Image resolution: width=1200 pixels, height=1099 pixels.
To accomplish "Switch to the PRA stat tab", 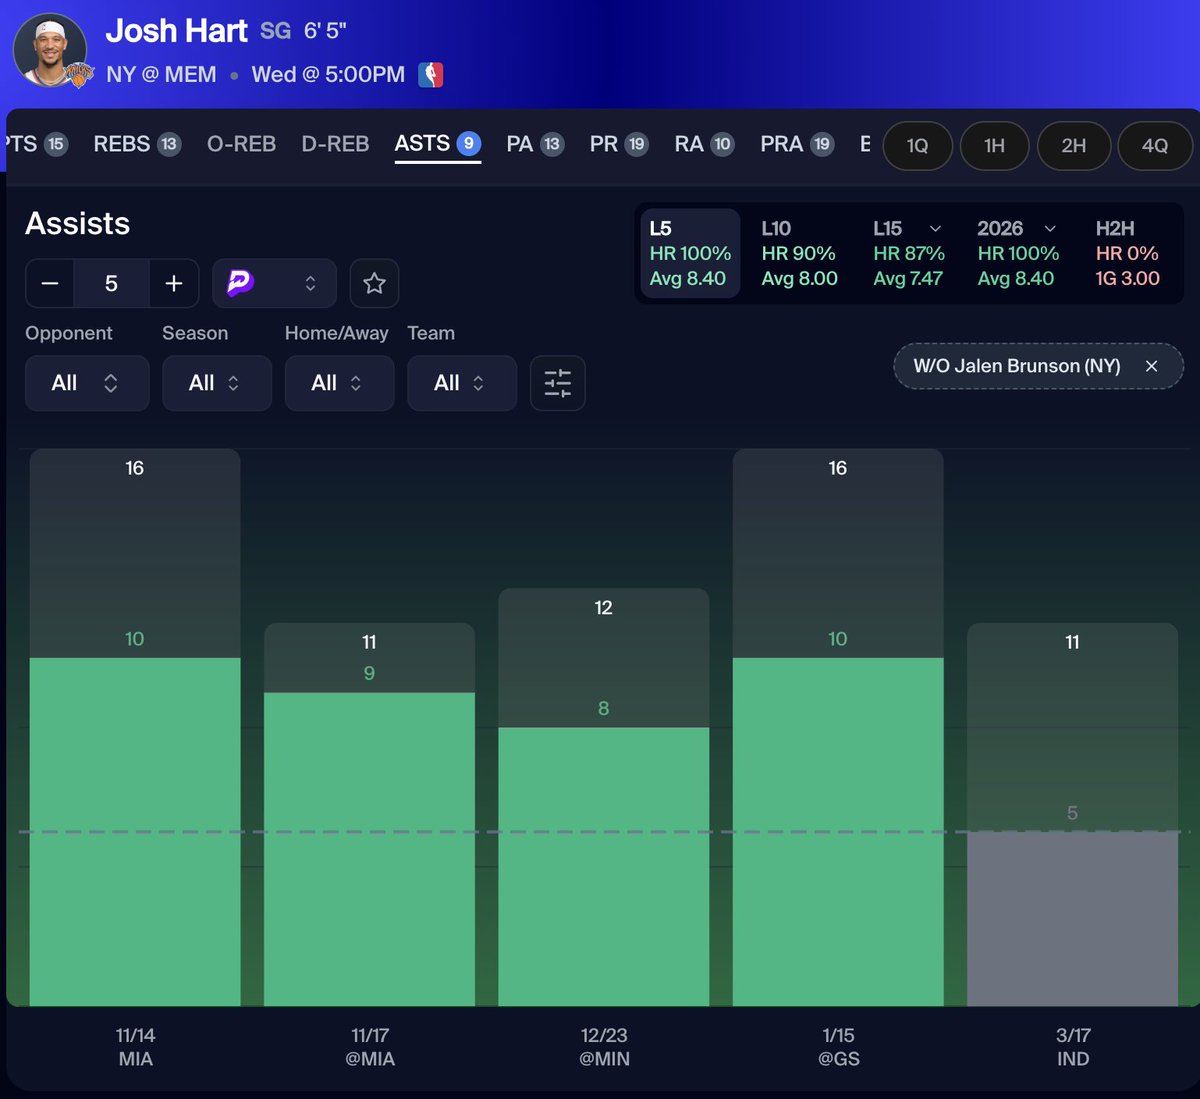I will click(x=797, y=144).
